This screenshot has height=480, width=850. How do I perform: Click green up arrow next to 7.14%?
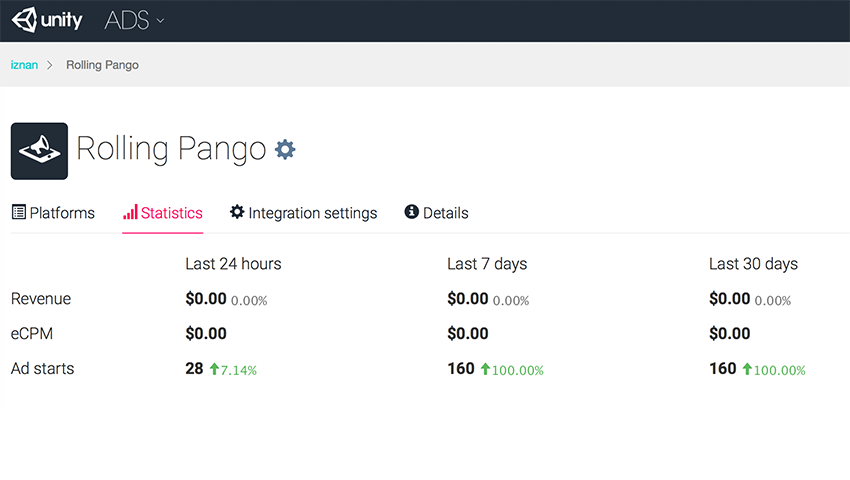pos(213,369)
